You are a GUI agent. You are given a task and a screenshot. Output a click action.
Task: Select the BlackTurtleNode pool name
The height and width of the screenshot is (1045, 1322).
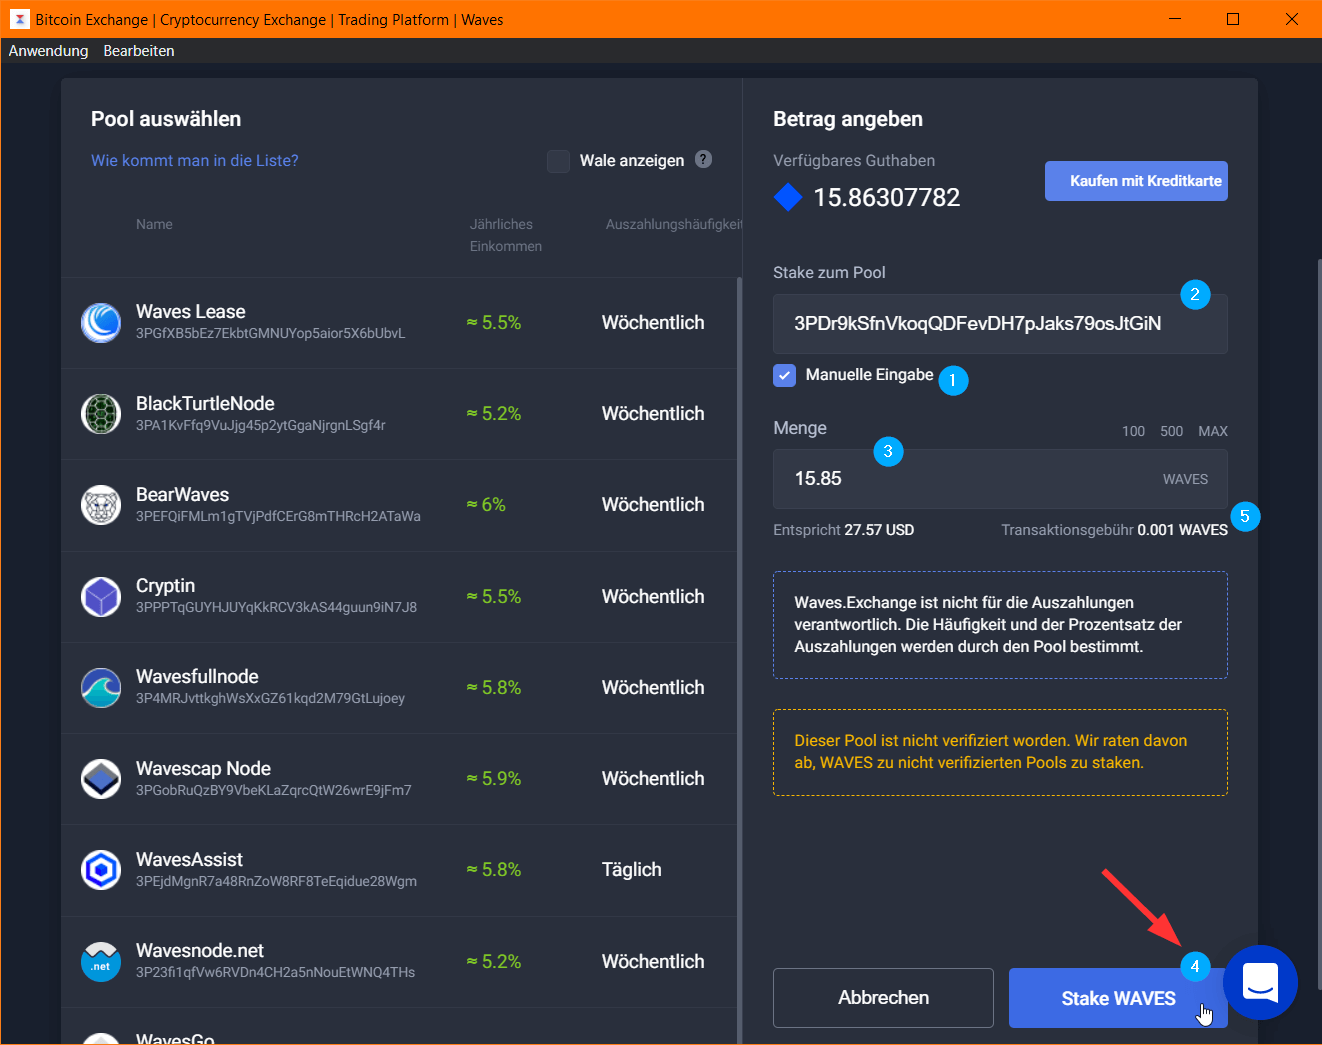205,404
